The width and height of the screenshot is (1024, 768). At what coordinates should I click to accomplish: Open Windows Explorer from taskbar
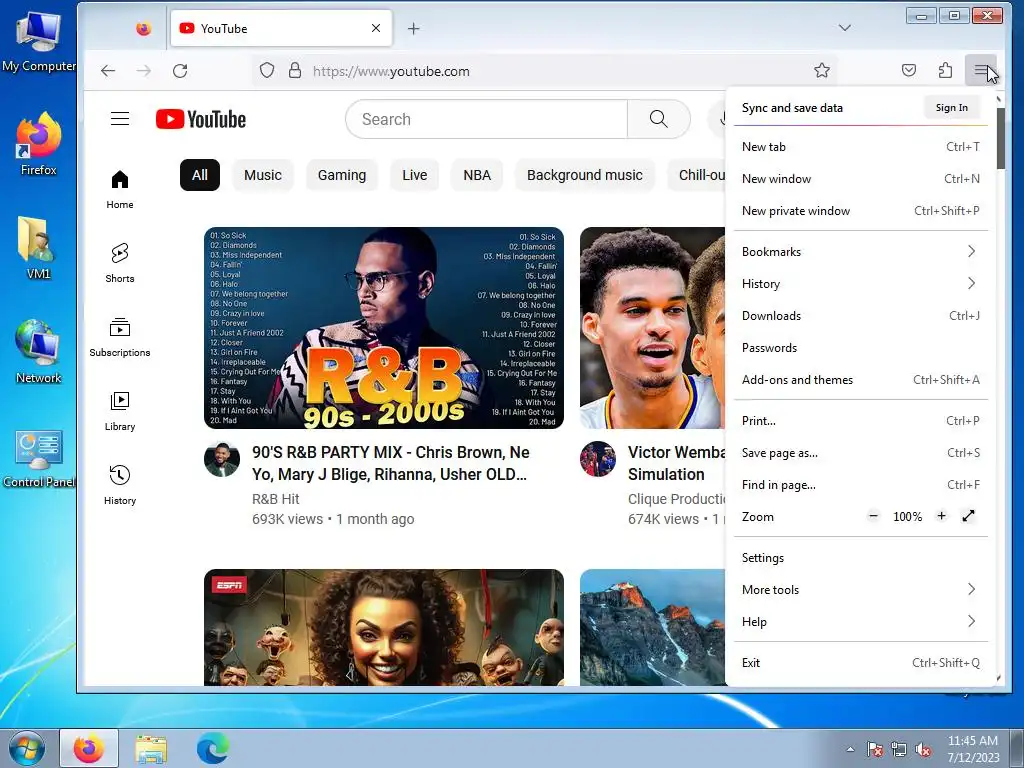151,749
